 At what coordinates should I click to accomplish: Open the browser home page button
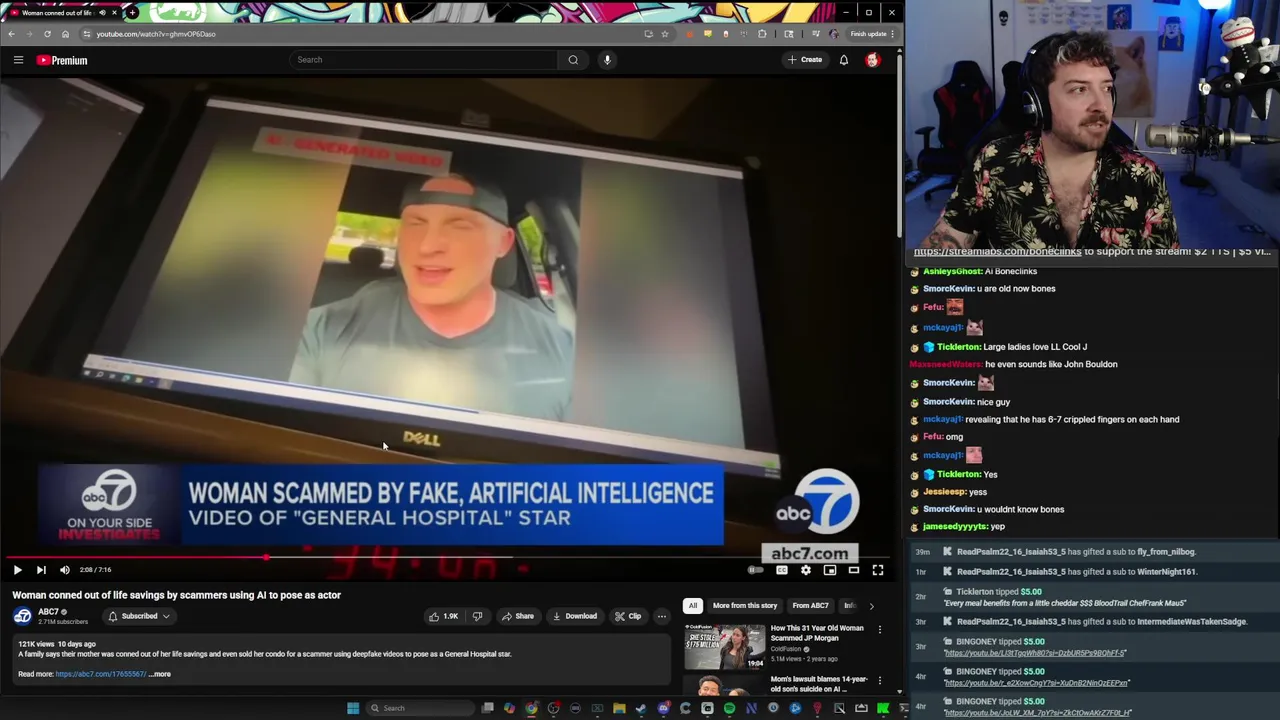pyautogui.click(x=65, y=34)
